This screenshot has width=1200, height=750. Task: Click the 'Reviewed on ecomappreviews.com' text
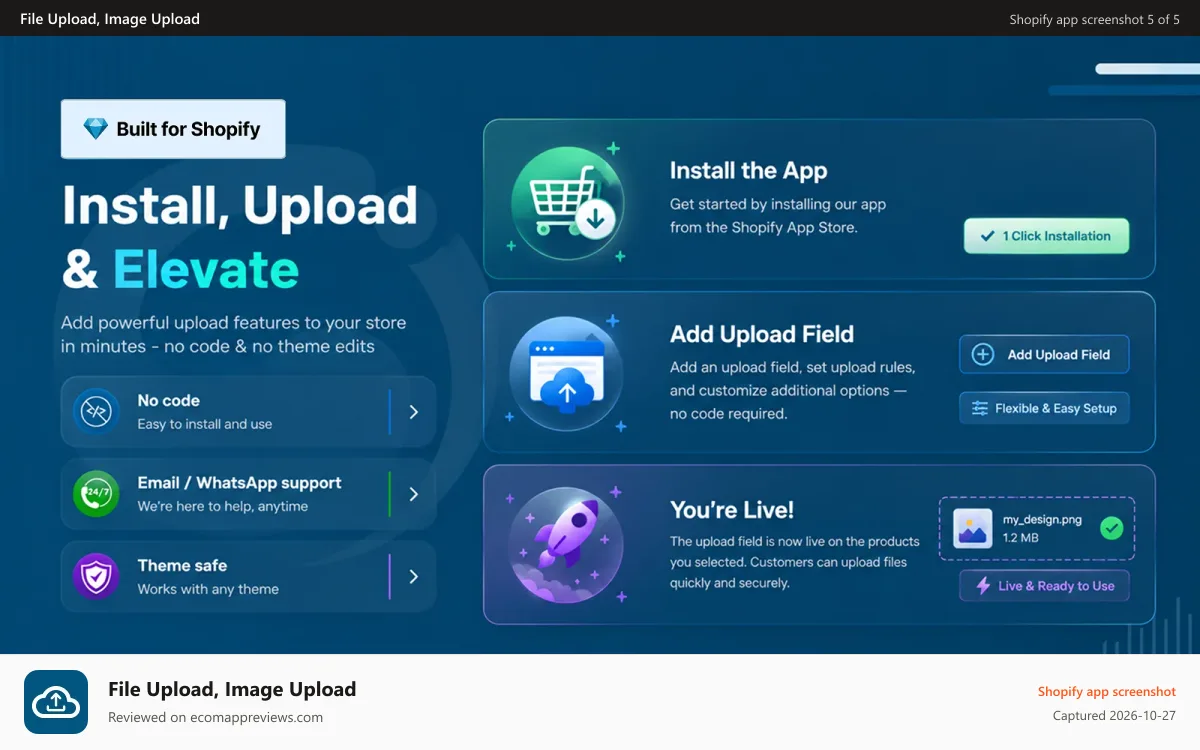click(x=216, y=717)
